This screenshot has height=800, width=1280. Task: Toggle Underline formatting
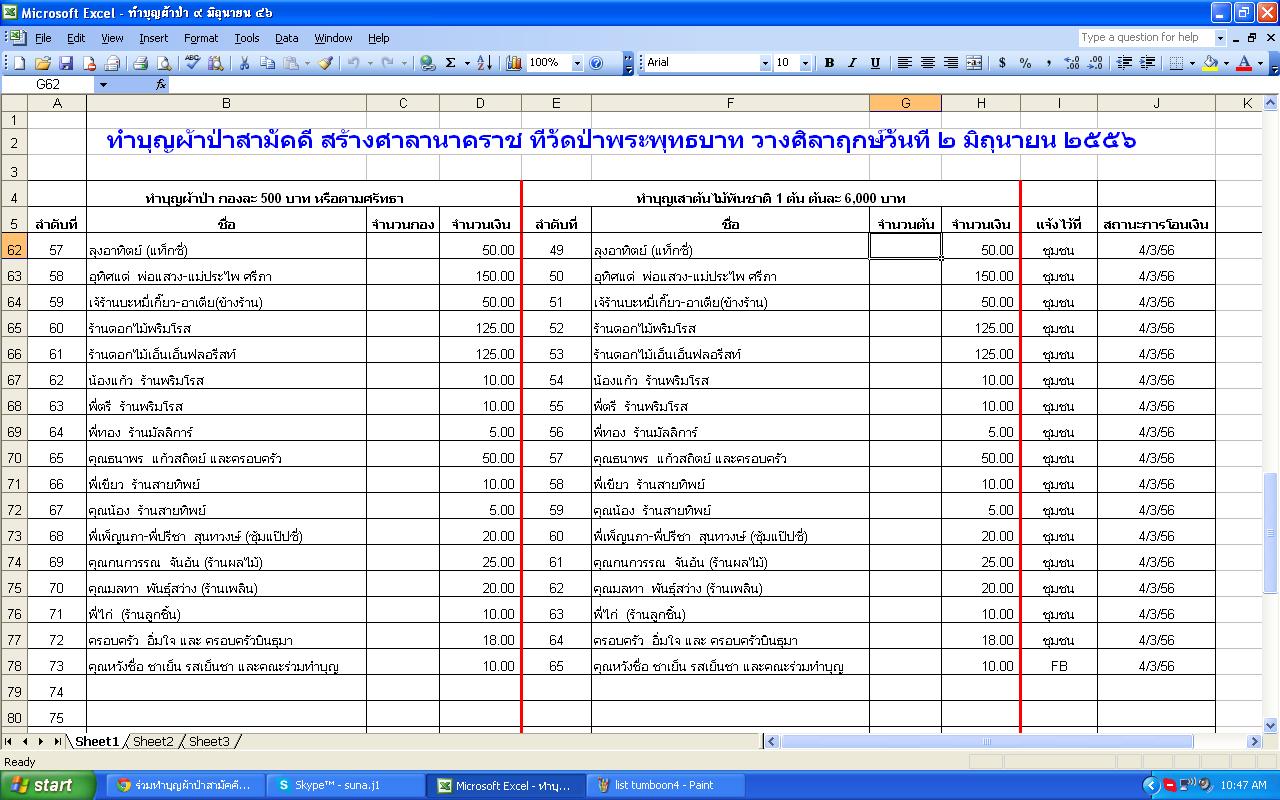point(875,63)
